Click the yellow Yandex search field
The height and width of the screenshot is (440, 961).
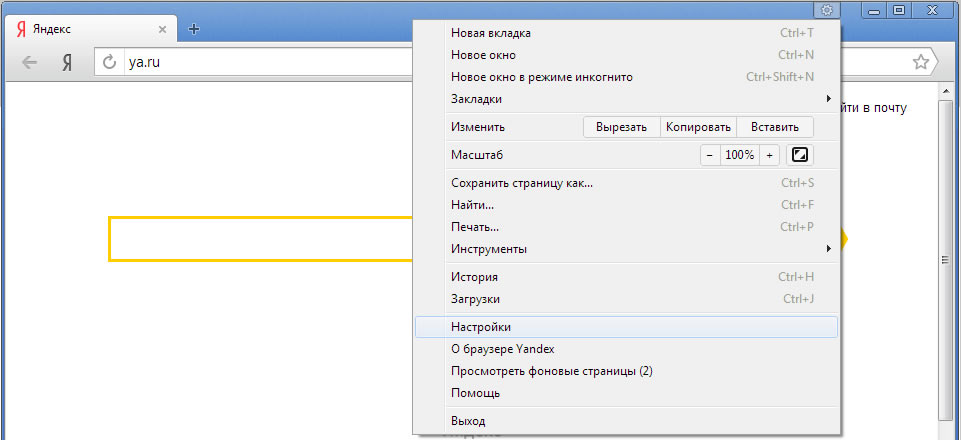[261, 238]
